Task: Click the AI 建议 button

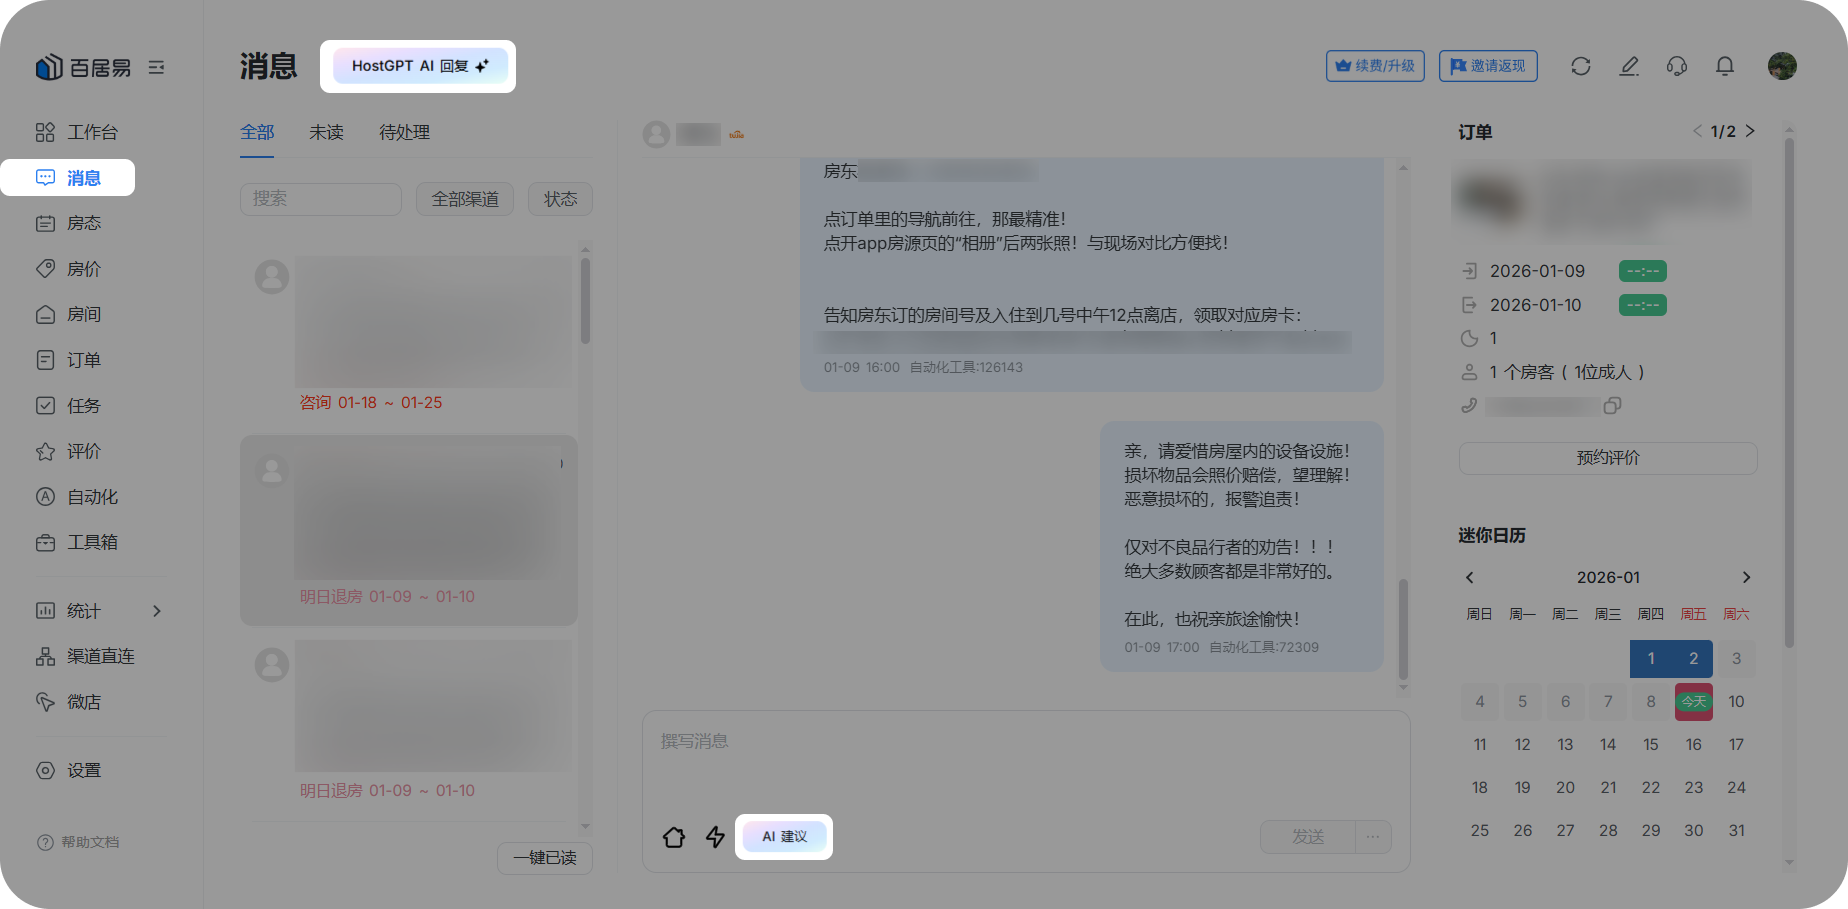Action: pyautogui.click(x=784, y=837)
